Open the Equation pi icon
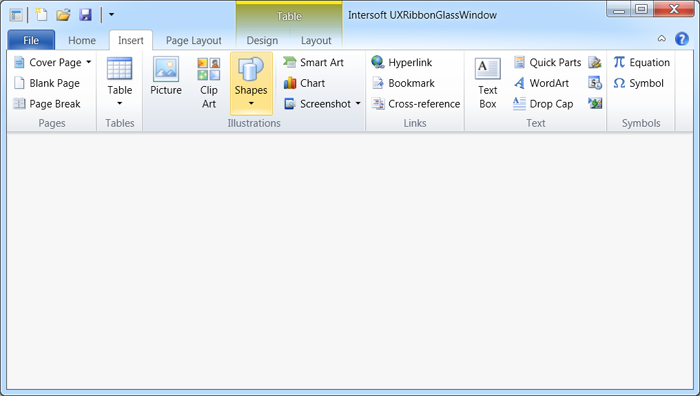The height and width of the screenshot is (396, 700). (619, 62)
